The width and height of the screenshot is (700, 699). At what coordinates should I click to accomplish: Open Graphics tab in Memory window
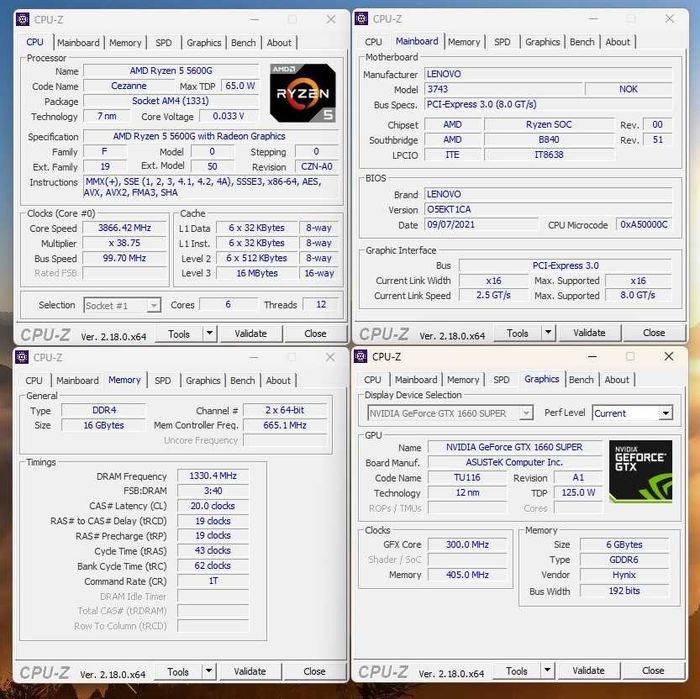coord(203,381)
